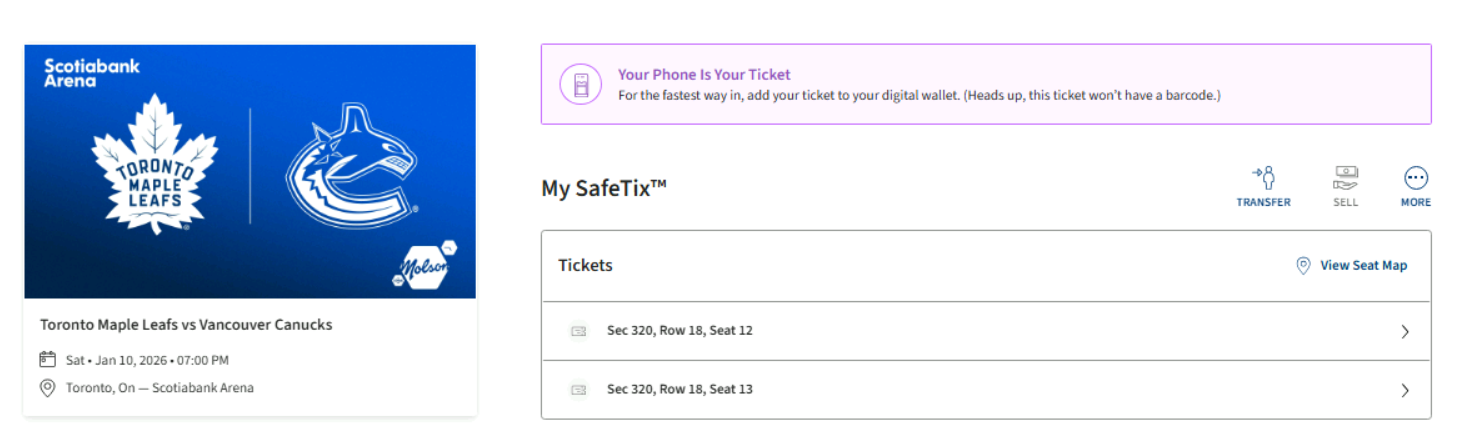Click the calendar icon beside event date
The height and width of the screenshot is (447, 1479).
click(47, 360)
